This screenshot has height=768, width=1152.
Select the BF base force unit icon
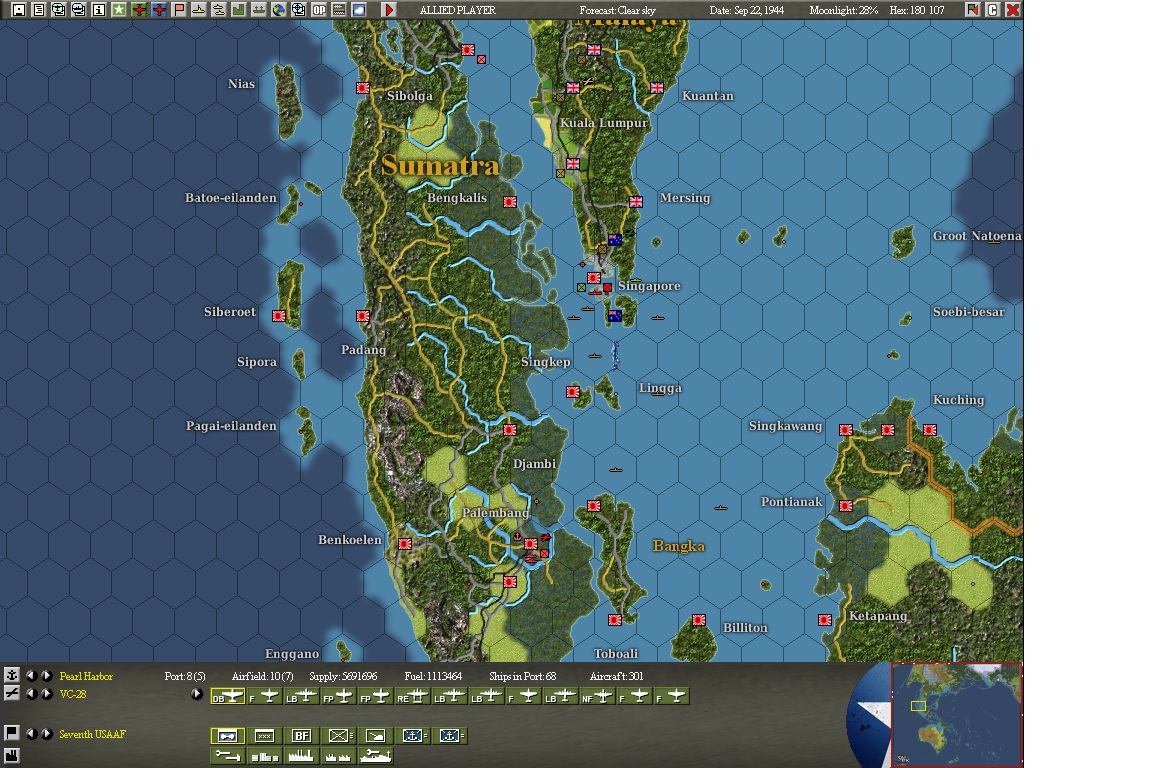point(301,735)
